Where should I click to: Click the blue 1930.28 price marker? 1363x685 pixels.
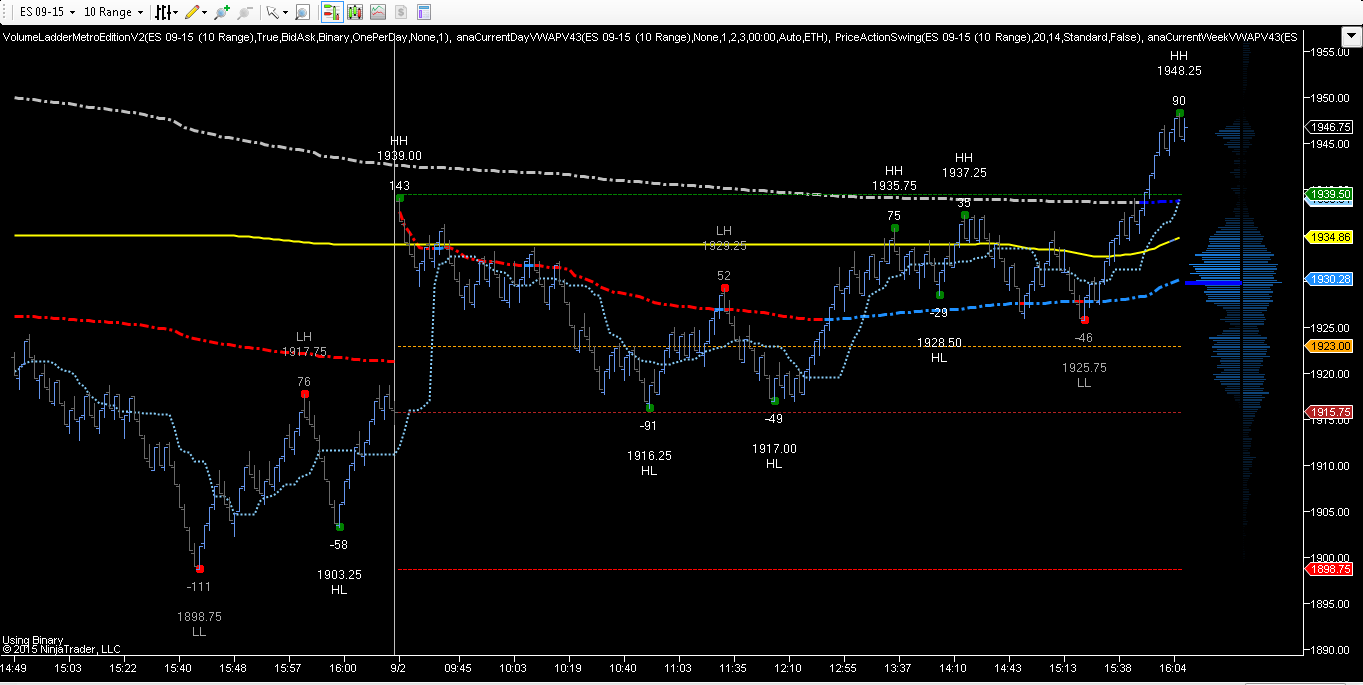click(x=1330, y=279)
